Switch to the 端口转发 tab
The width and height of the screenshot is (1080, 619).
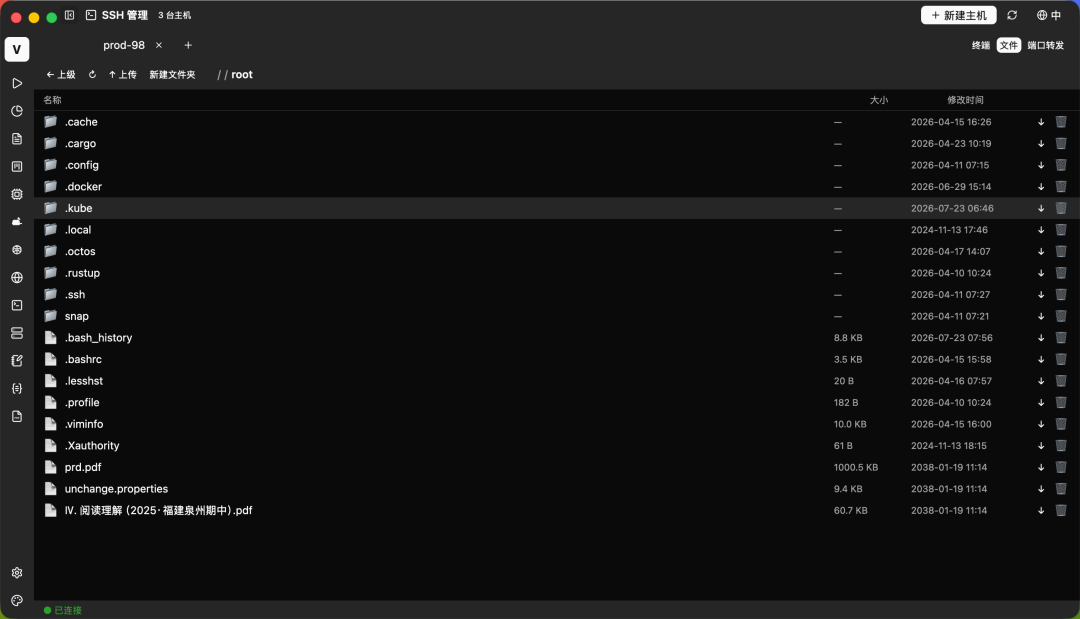pyautogui.click(x=1046, y=45)
